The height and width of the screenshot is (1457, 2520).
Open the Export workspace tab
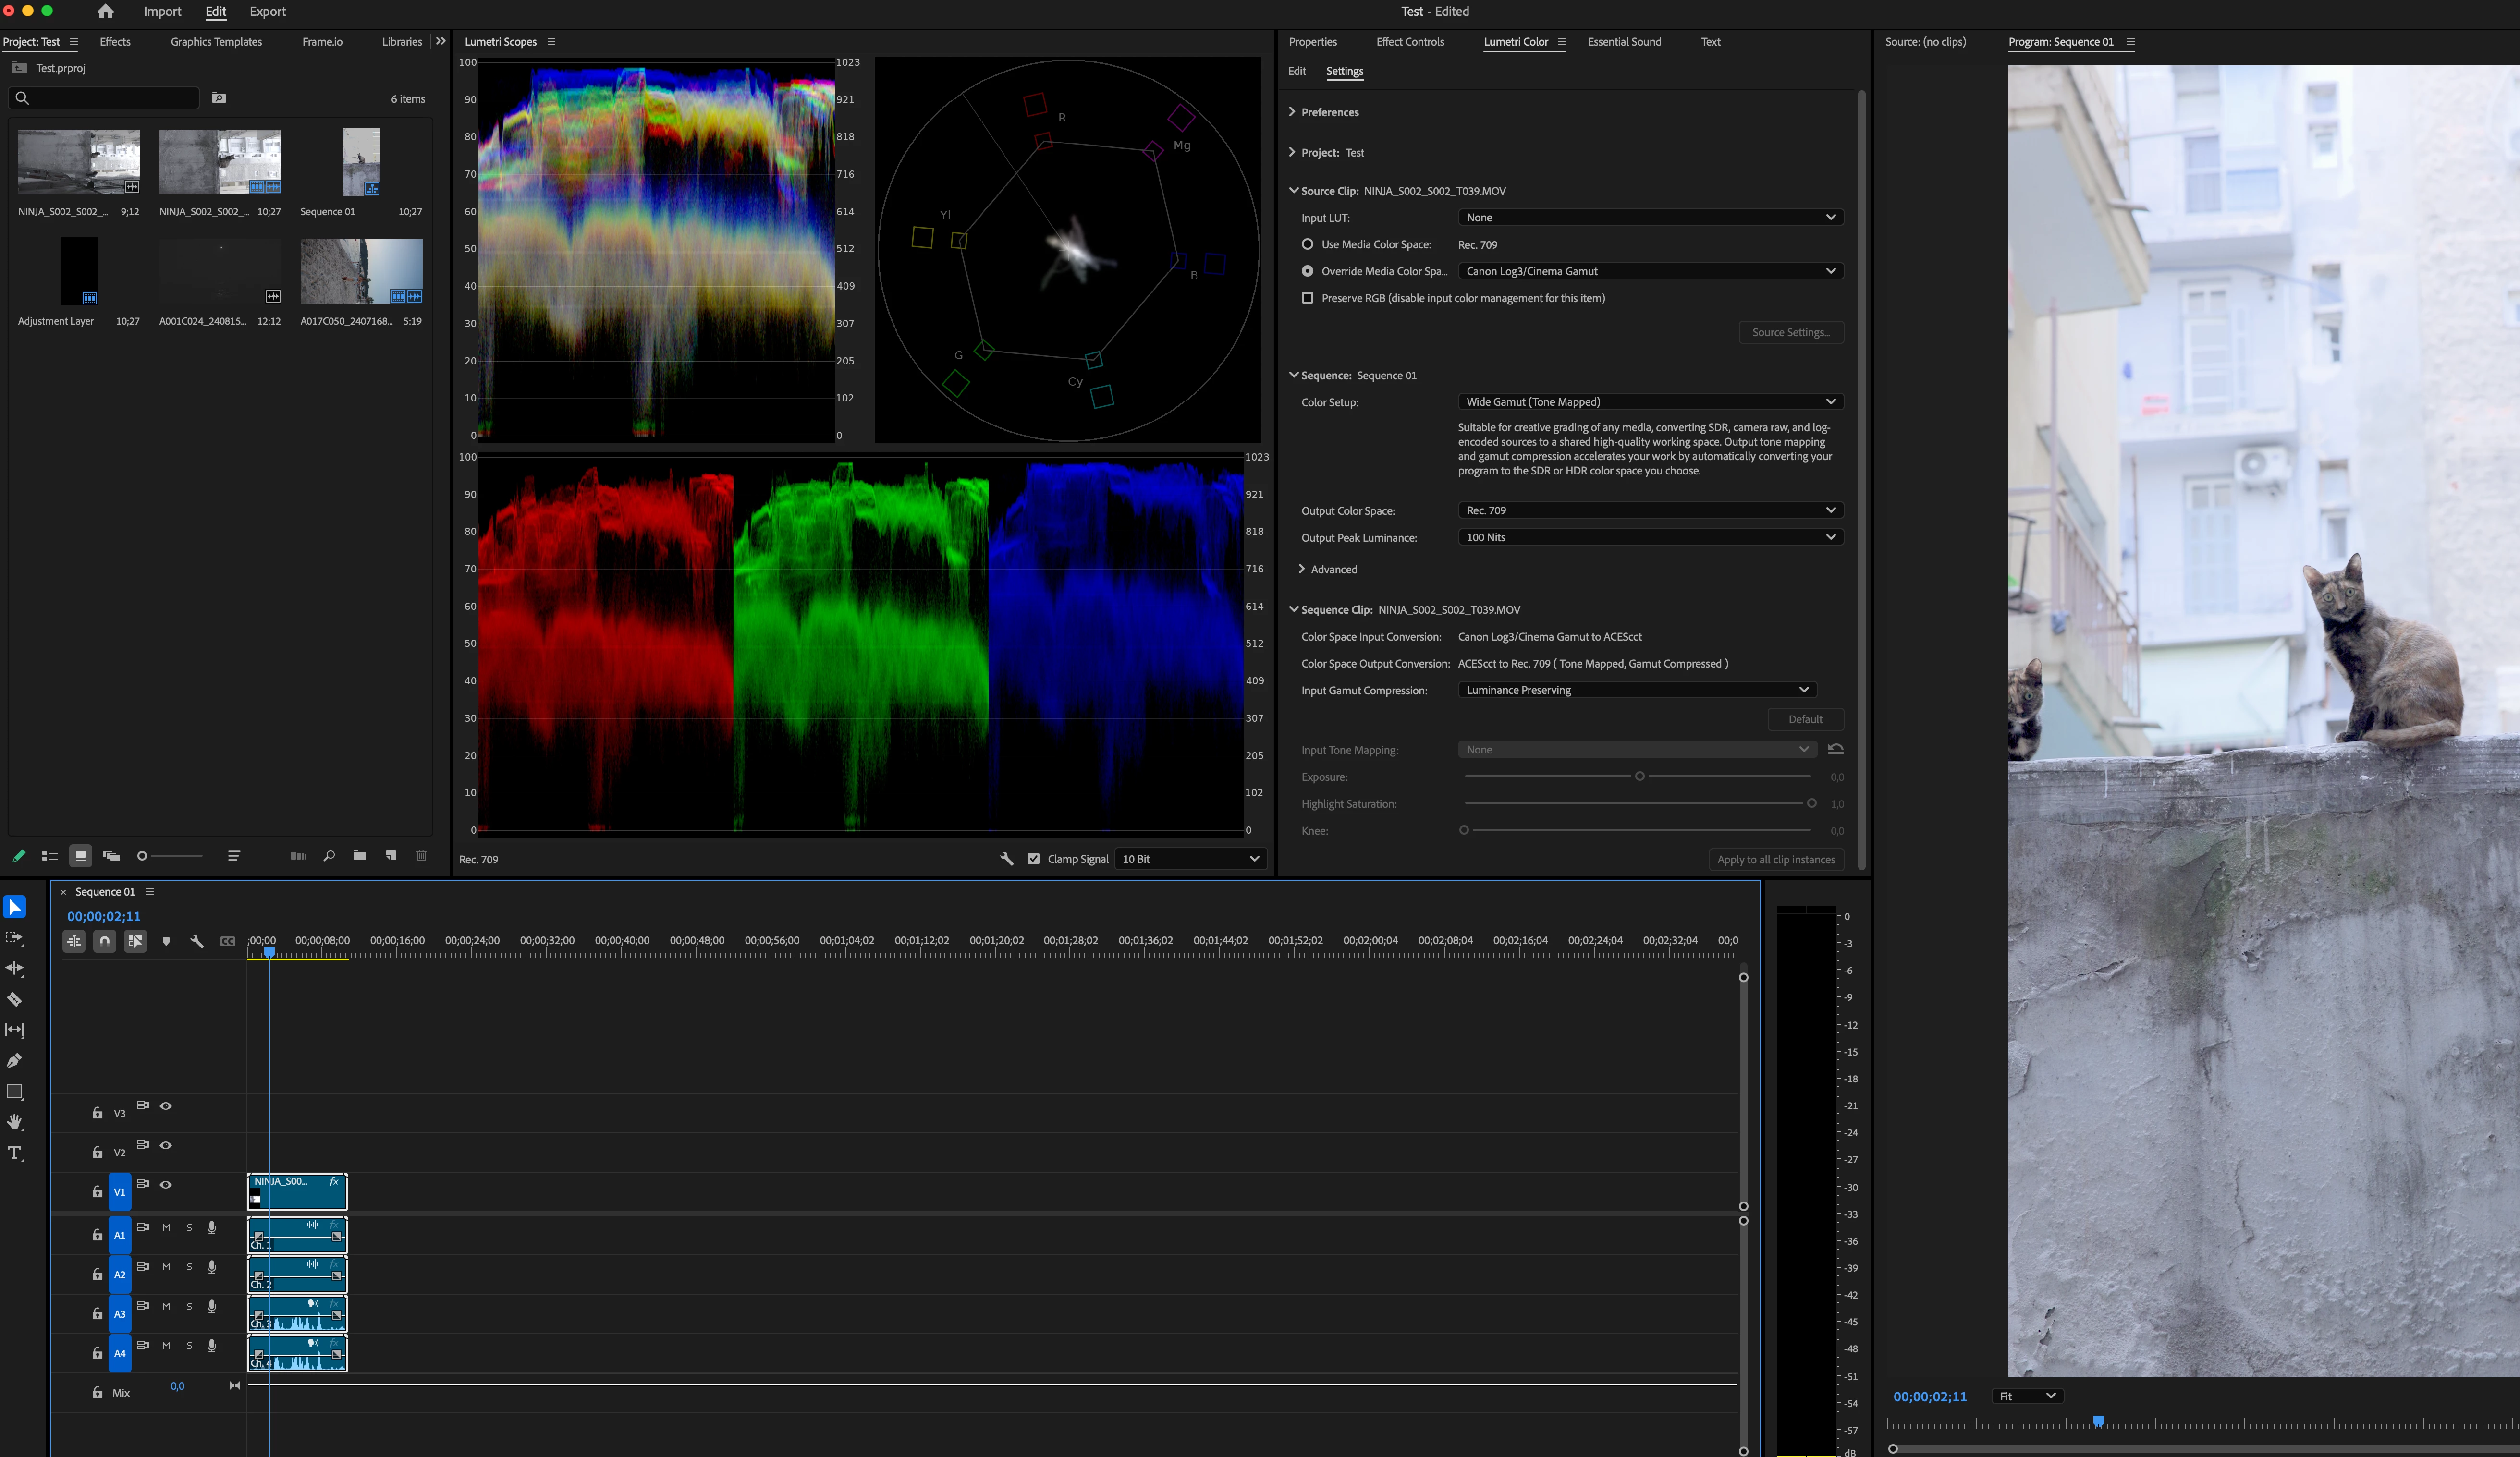[x=267, y=12]
